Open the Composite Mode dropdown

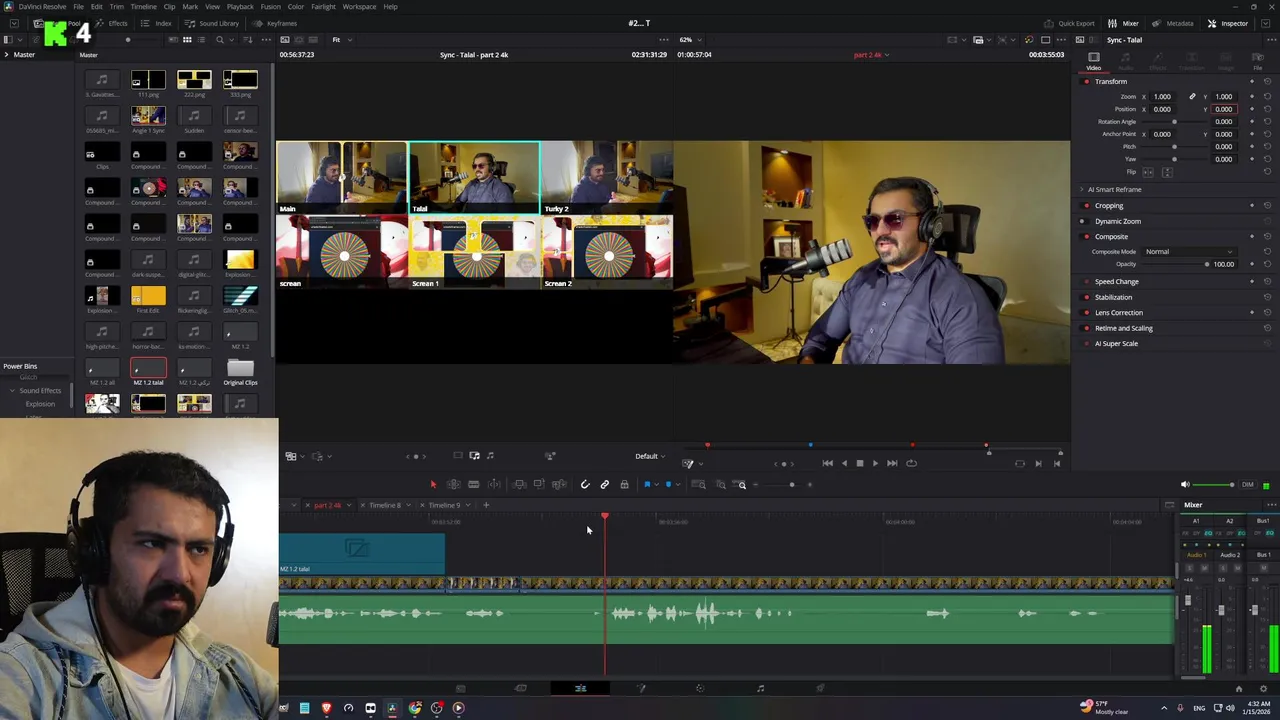(1190, 252)
